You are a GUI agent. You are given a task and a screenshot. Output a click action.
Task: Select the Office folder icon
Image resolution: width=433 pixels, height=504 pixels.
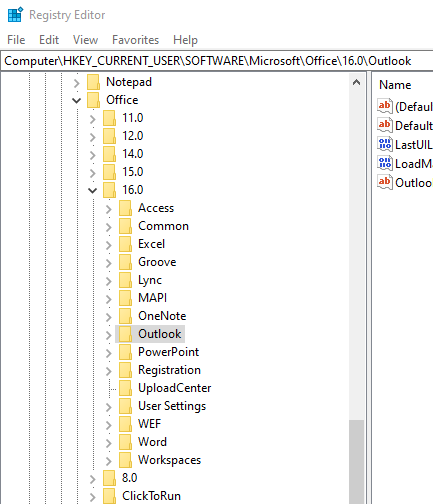pyautogui.click(x=93, y=100)
